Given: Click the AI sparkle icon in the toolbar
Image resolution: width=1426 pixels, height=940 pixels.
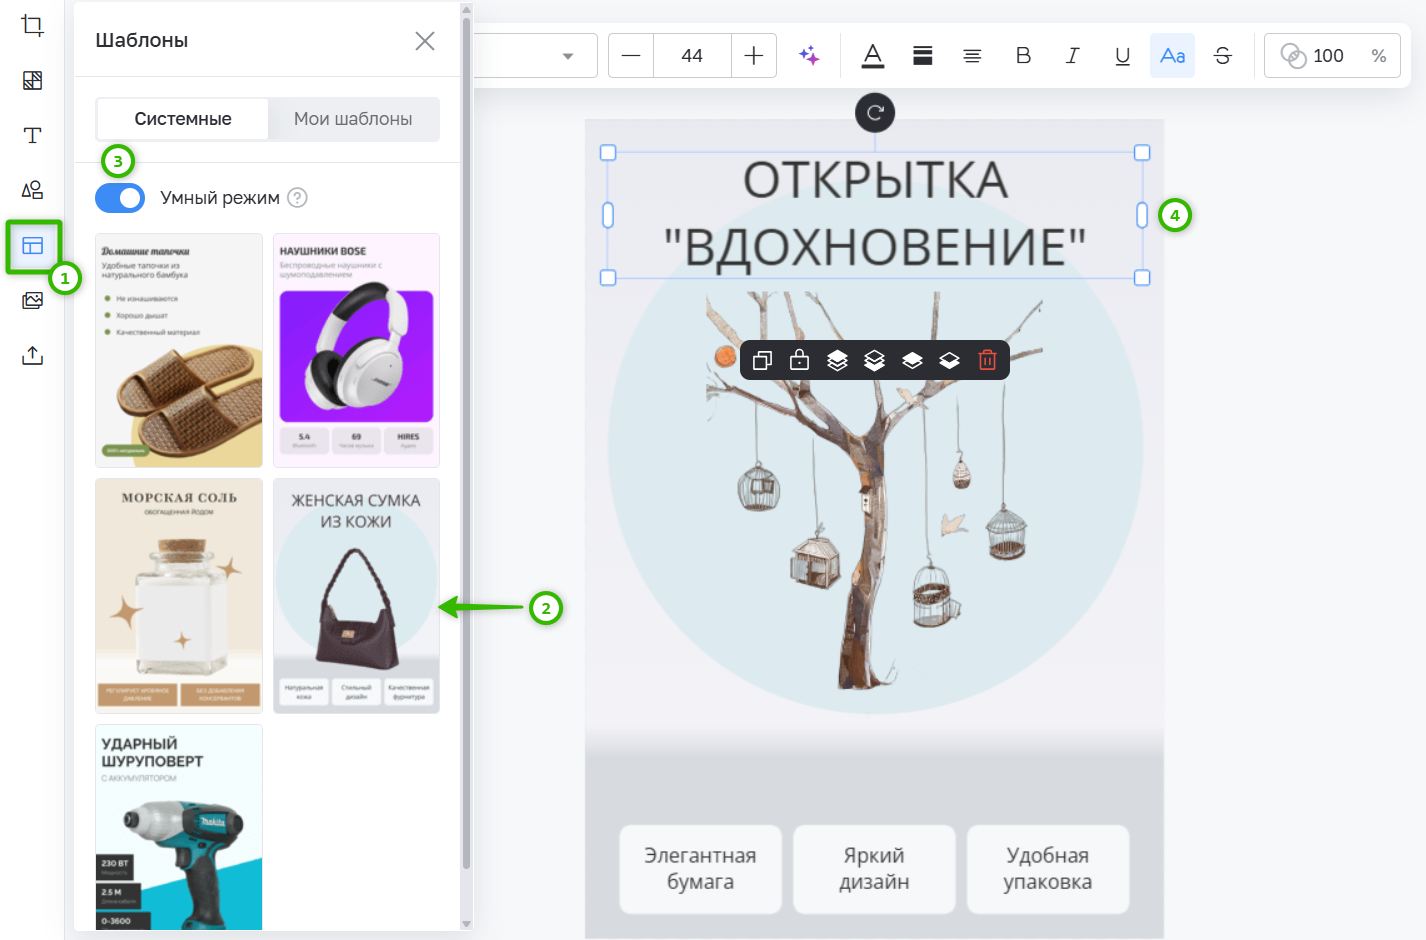Looking at the screenshot, I should pyautogui.click(x=809, y=56).
